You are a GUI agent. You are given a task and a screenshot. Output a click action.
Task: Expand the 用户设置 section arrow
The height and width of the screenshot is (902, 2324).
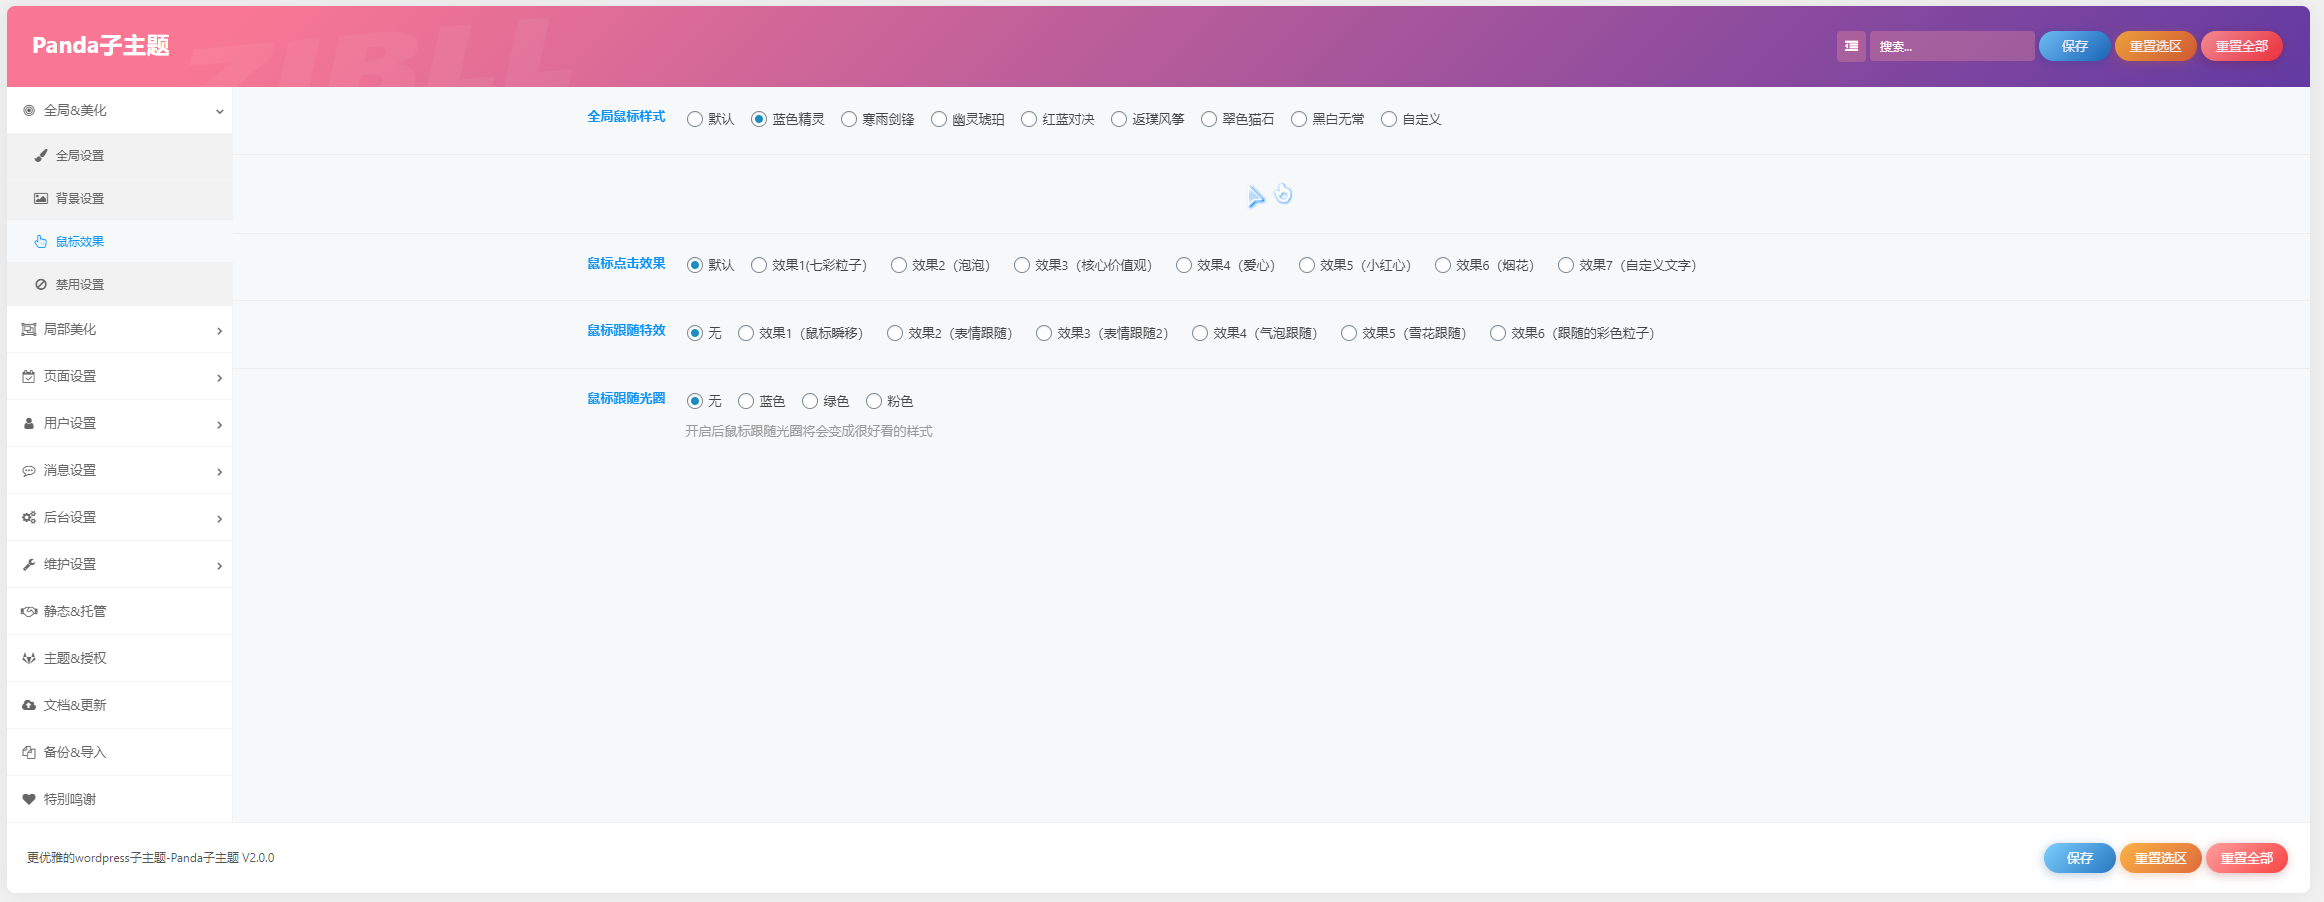(x=219, y=425)
